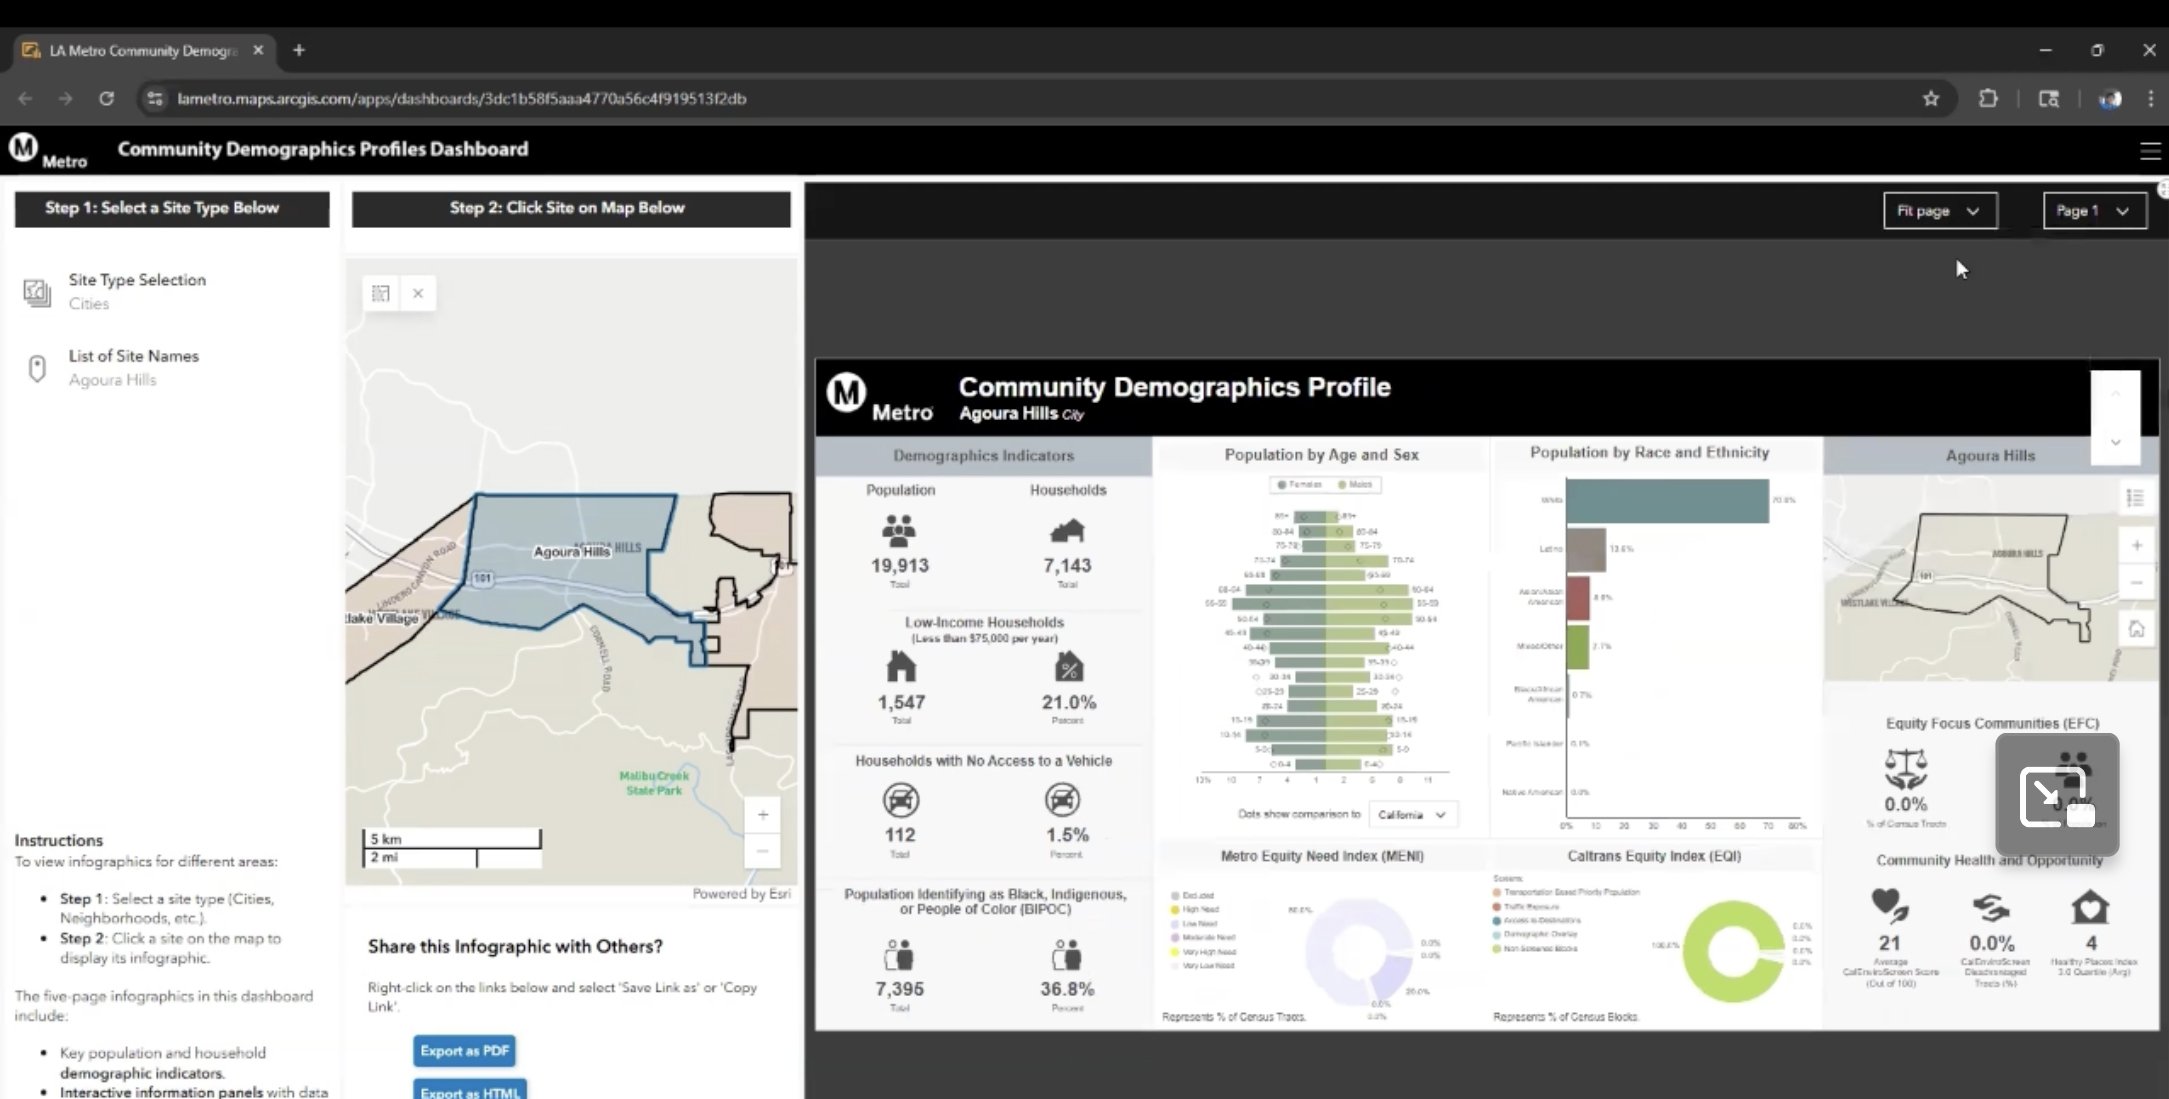Click the Instructions heading
The image size is (2169, 1099).
[x=58, y=840]
